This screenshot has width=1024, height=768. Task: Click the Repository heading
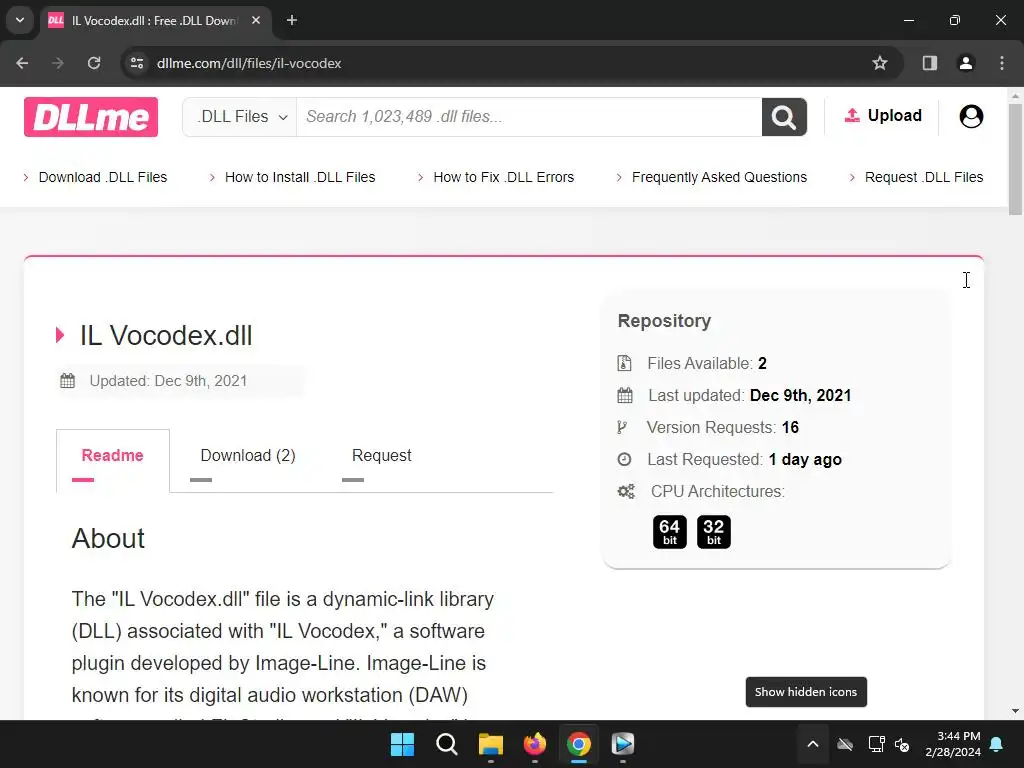click(x=664, y=321)
